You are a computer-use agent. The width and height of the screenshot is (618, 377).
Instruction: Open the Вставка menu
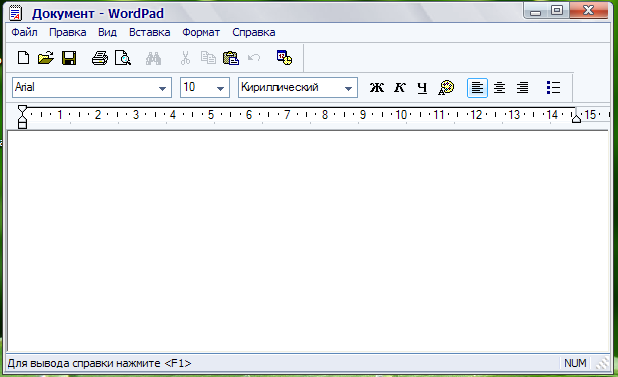click(150, 32)
